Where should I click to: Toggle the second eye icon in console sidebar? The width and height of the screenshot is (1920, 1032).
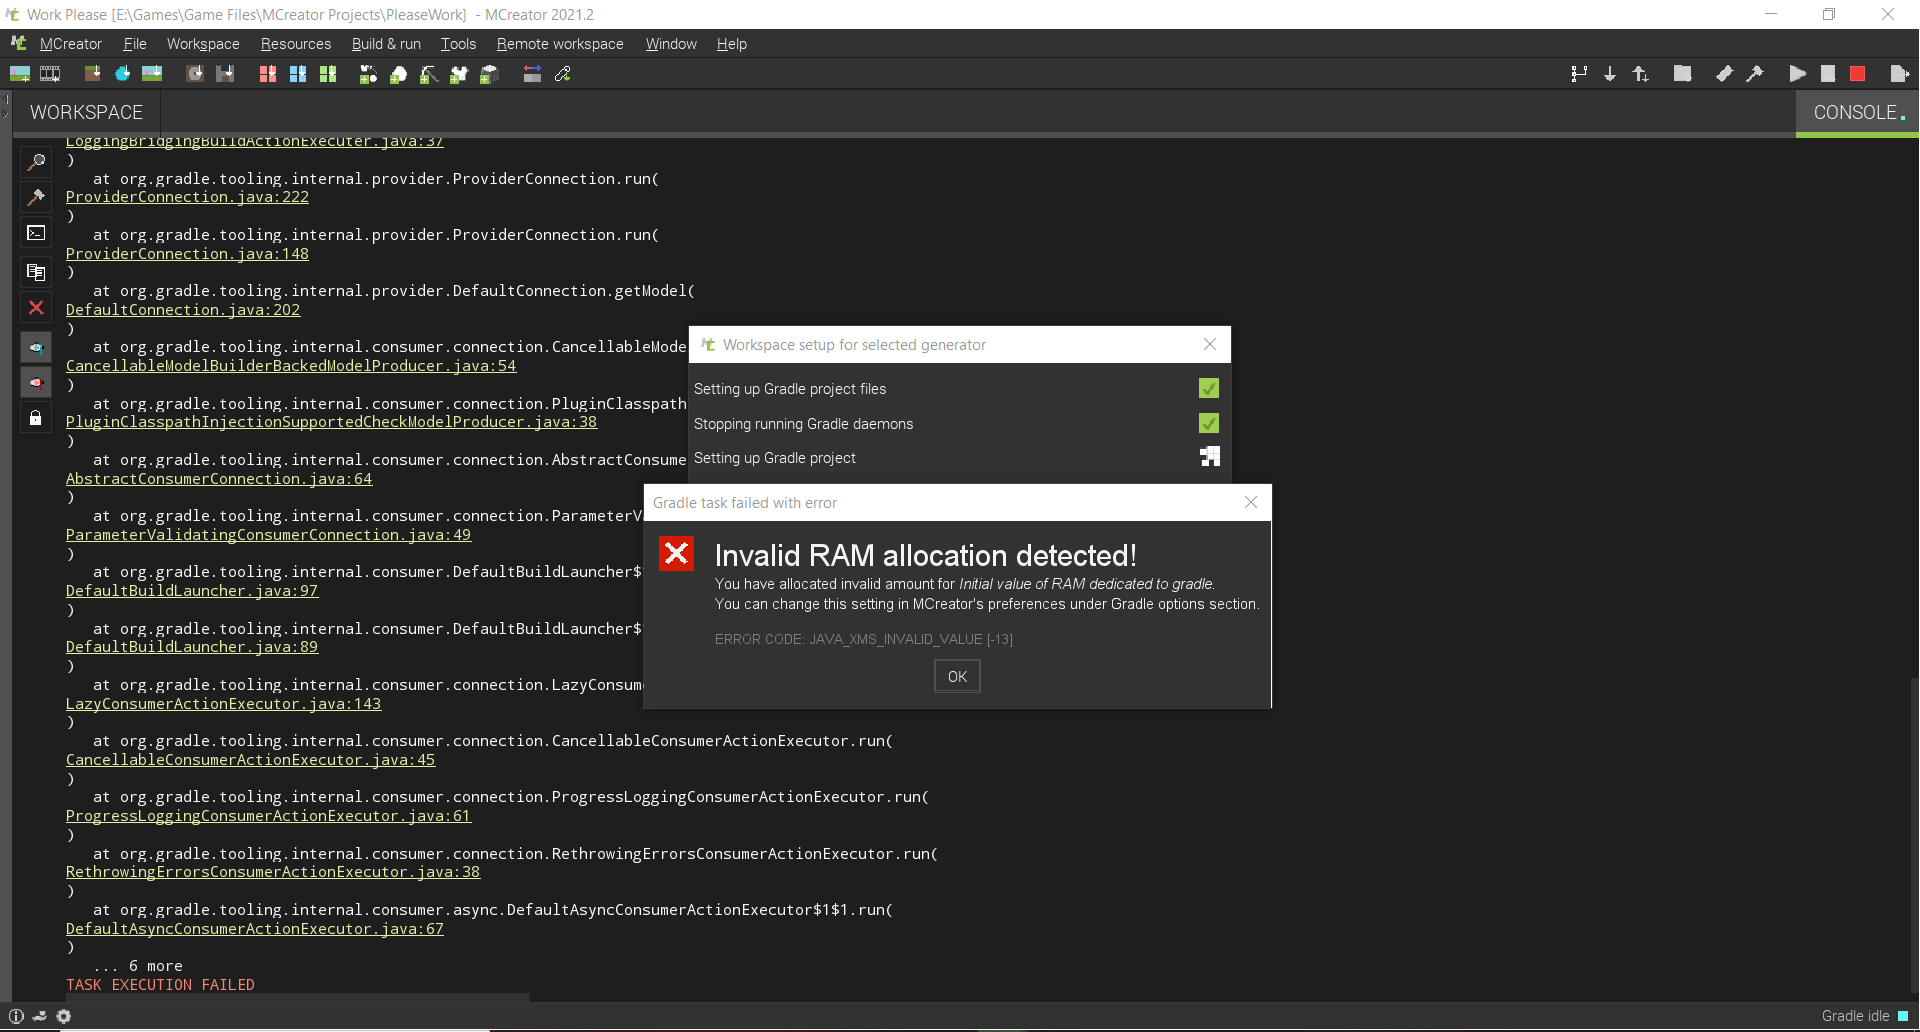point(36,382)
